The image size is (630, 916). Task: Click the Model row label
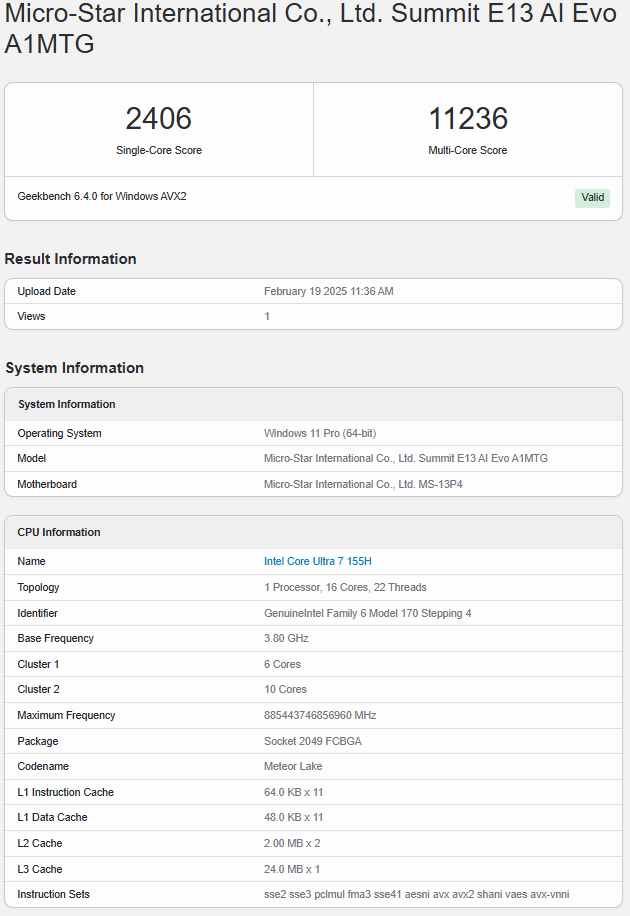click(32, 459)
